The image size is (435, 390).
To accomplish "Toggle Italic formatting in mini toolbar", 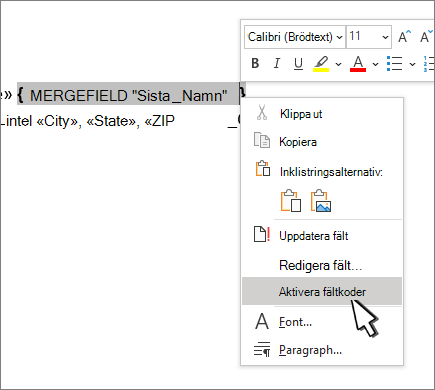I will point(277,63).
